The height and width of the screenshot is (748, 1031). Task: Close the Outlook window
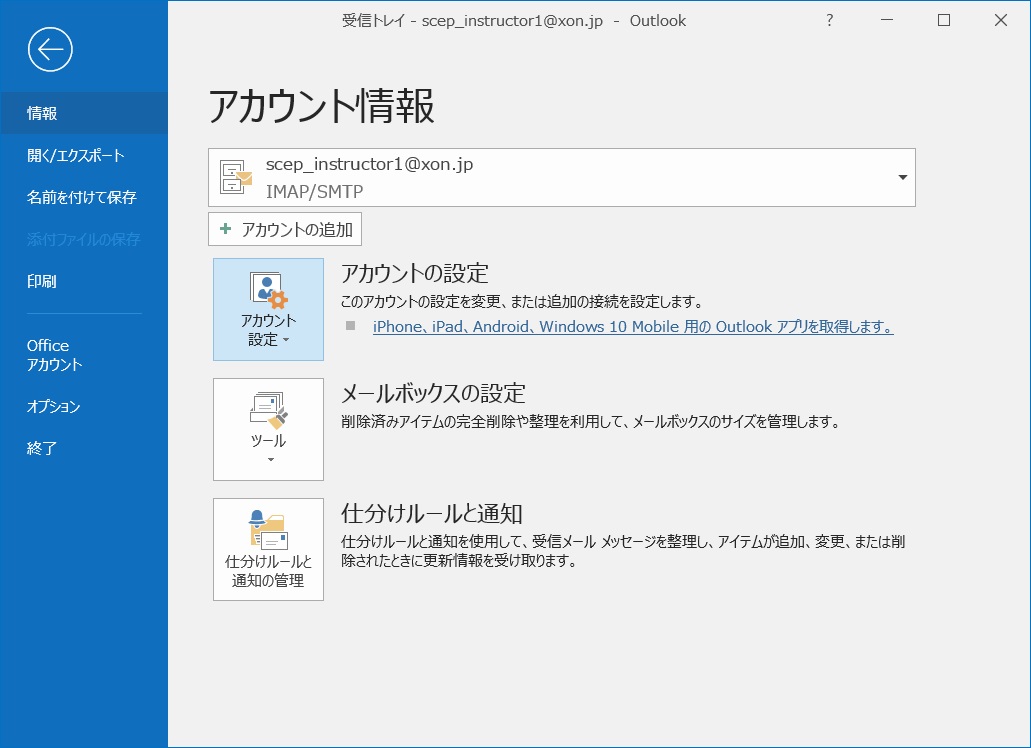tap(1000, 21)
